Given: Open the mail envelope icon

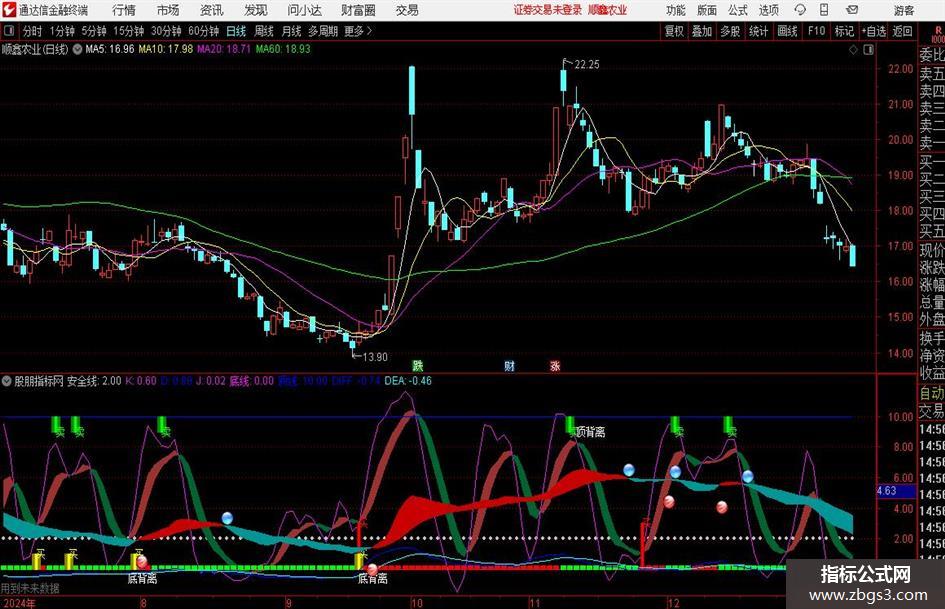Looking at the screenshot, I should [852, 10].
